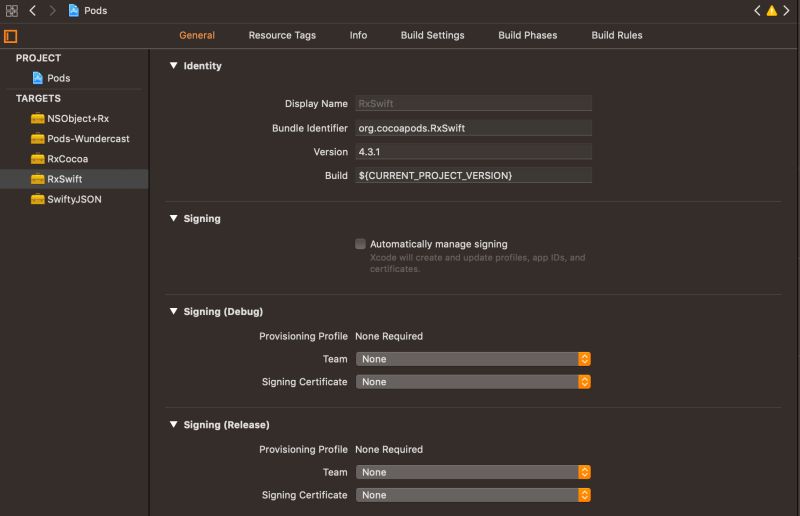Select the SwiftyJSON target
The width and height of the screenshot is (800, 516).
click(74, 199)
